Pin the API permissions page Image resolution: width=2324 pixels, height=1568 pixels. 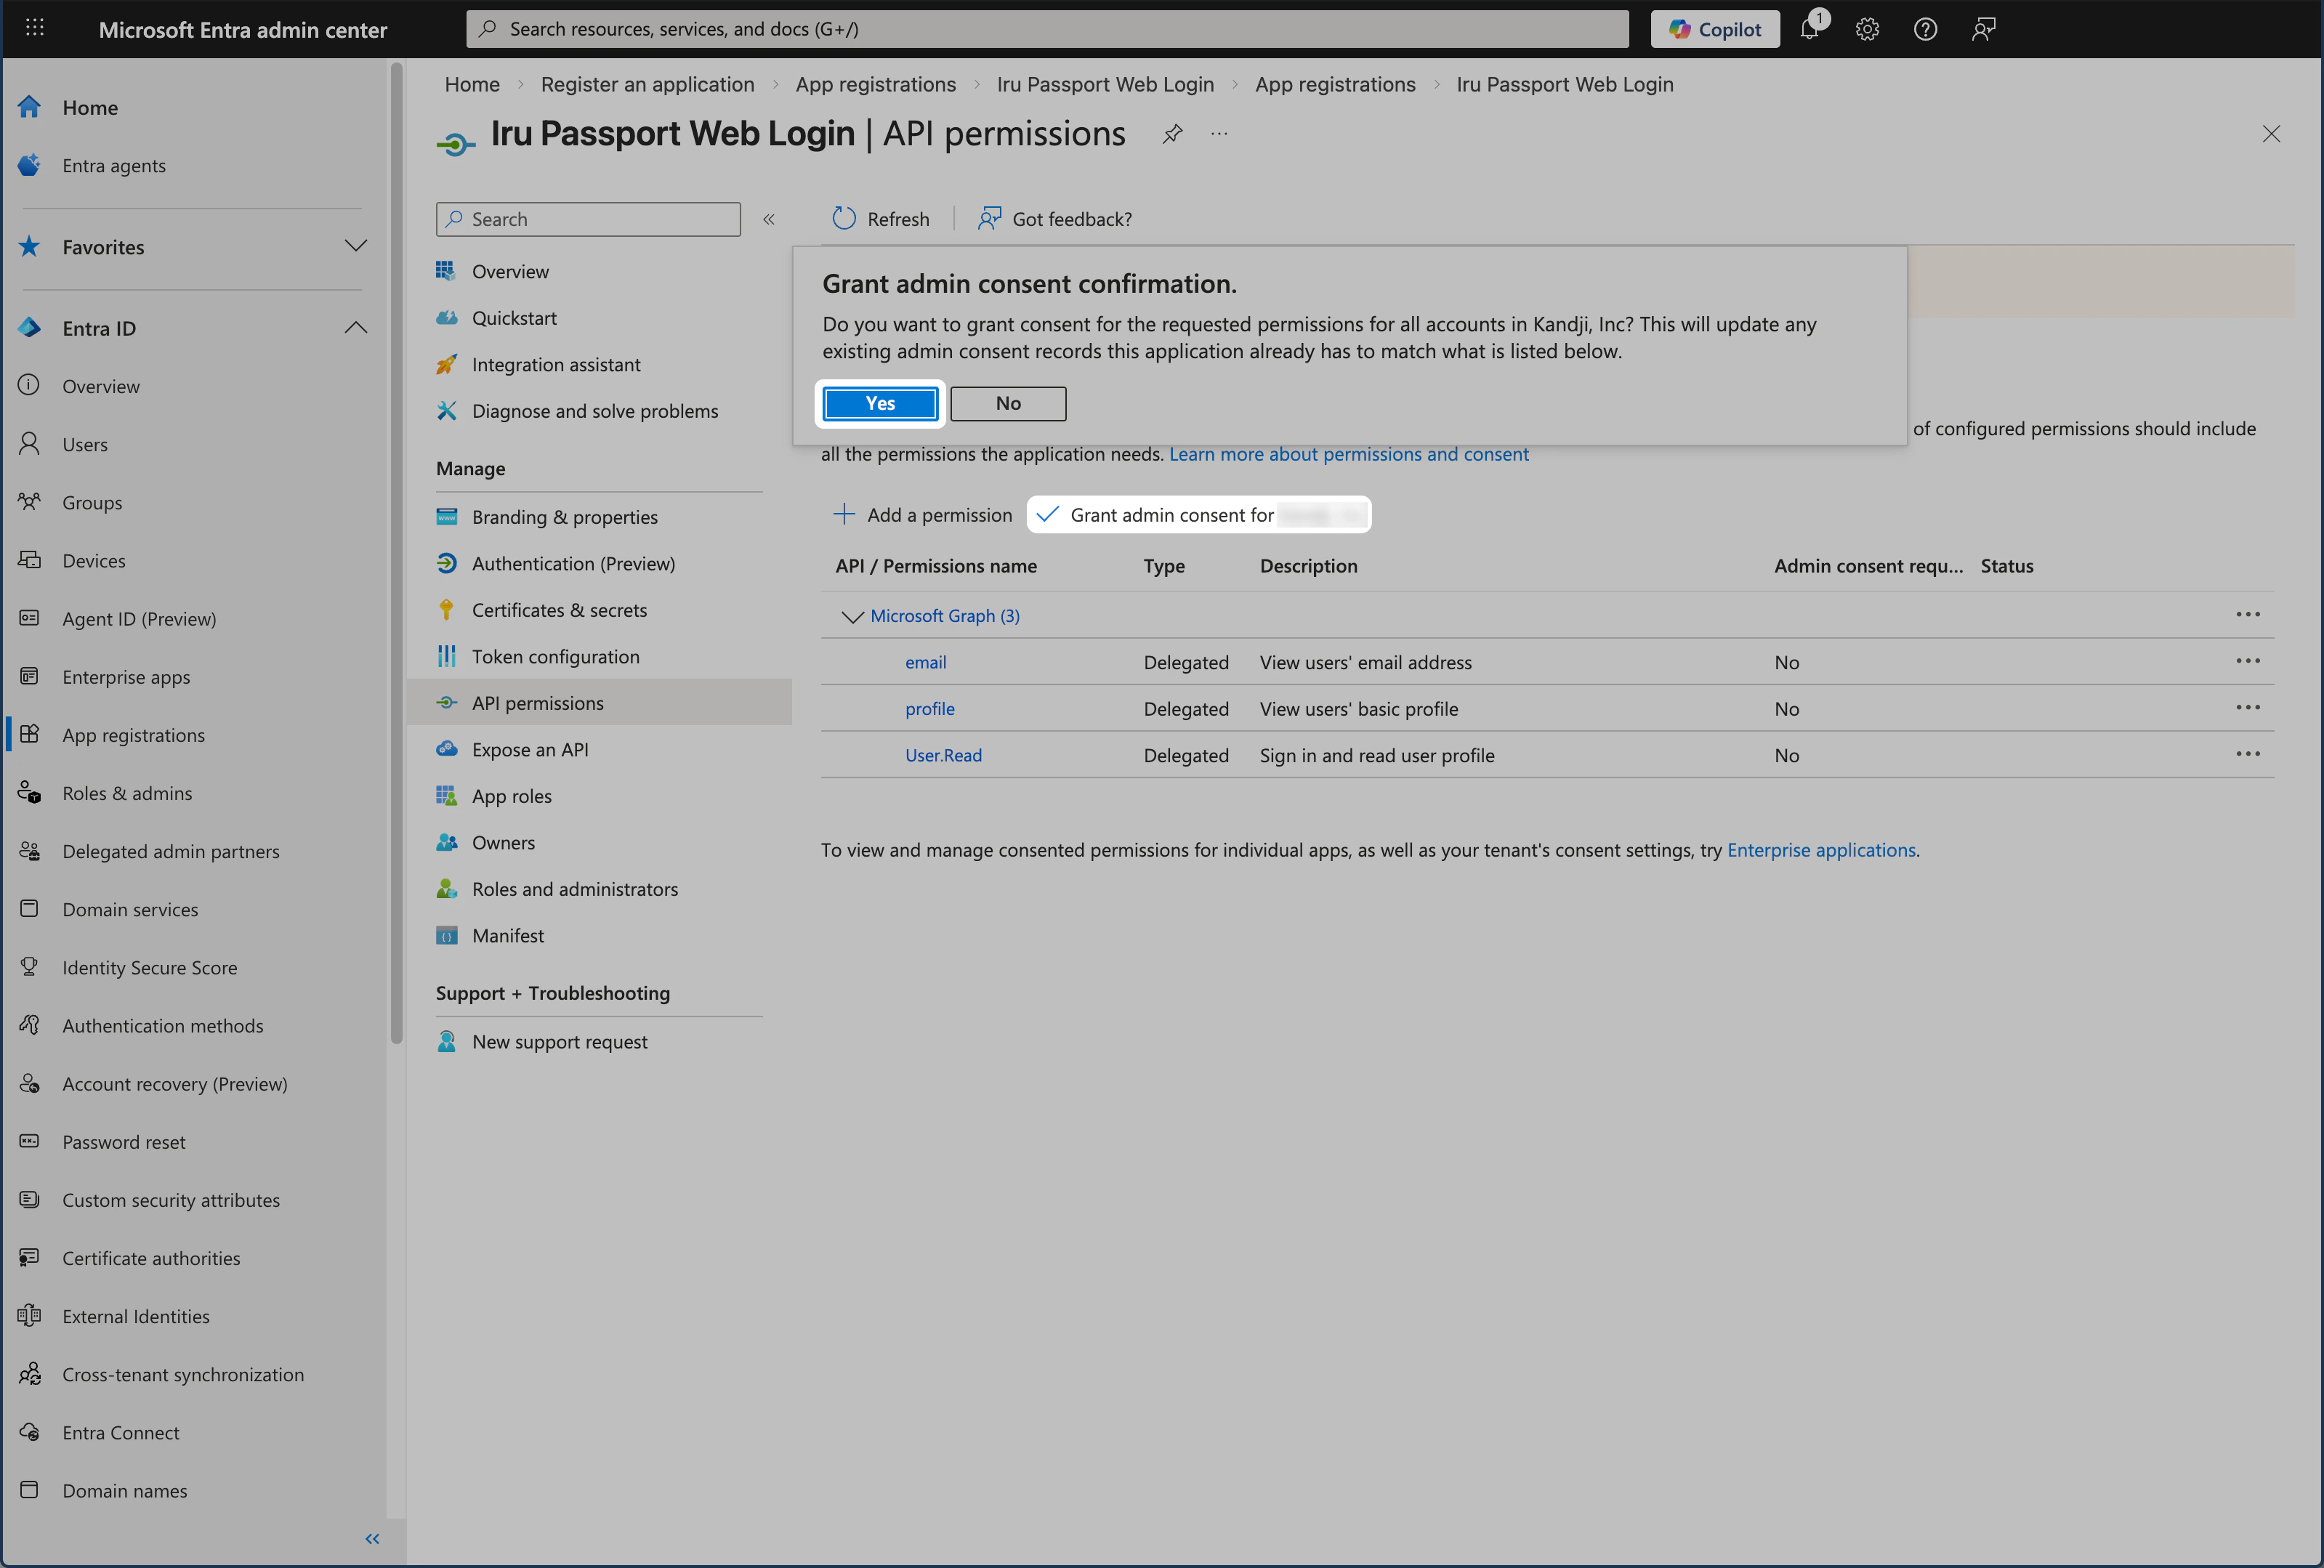click(1171, 133)
